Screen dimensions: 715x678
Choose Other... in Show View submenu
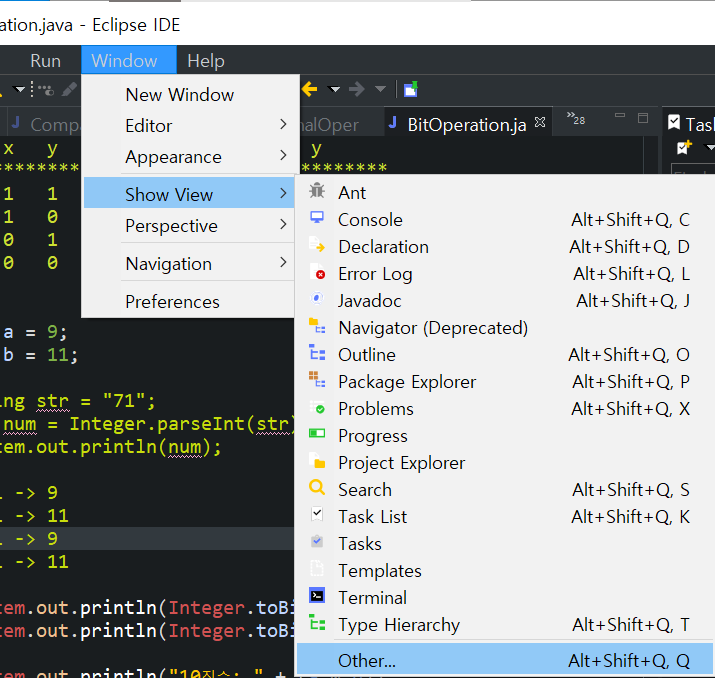click(504, 660)
